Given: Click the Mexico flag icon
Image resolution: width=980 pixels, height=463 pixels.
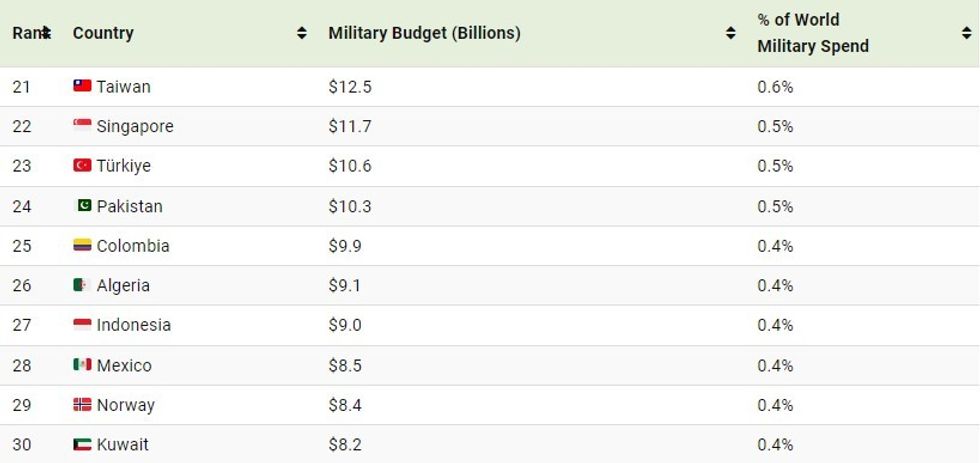Looking at the screenshot, I should (82, 364).
